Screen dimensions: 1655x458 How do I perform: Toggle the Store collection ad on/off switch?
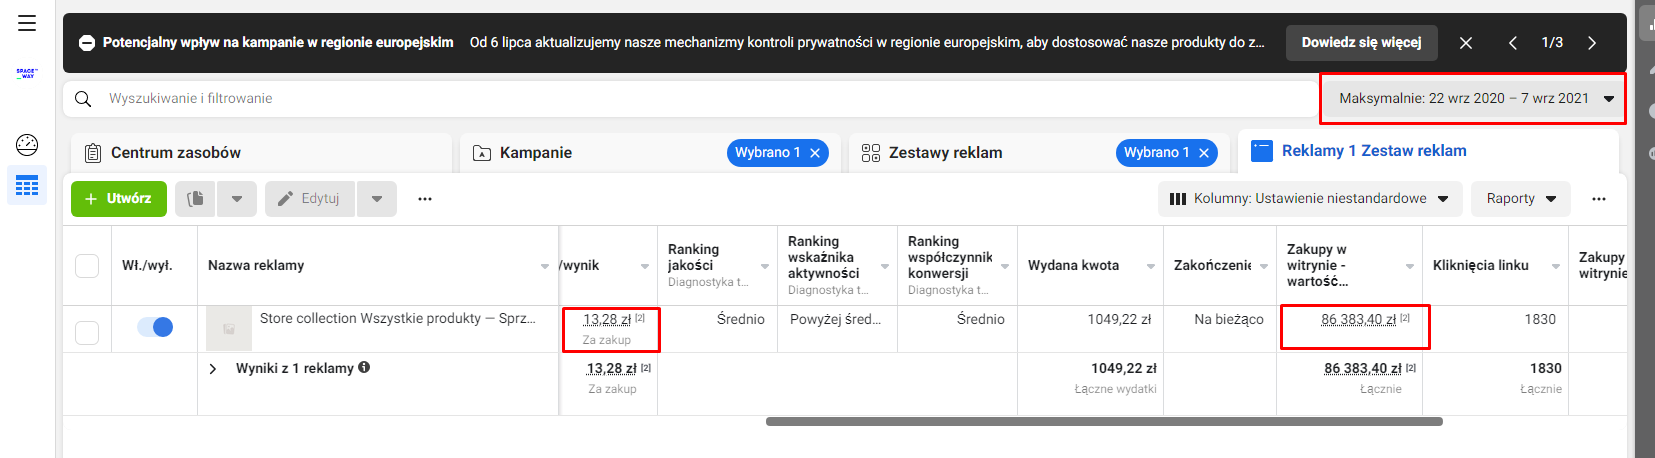click(x=155, y=327)
